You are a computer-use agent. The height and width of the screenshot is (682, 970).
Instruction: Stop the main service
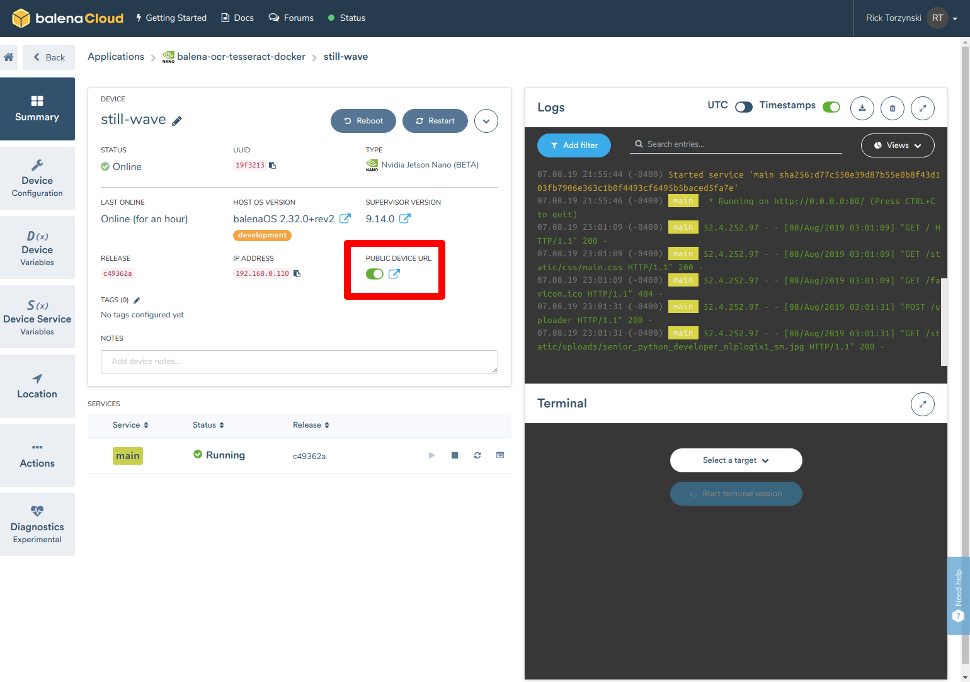tap(454, 455)
